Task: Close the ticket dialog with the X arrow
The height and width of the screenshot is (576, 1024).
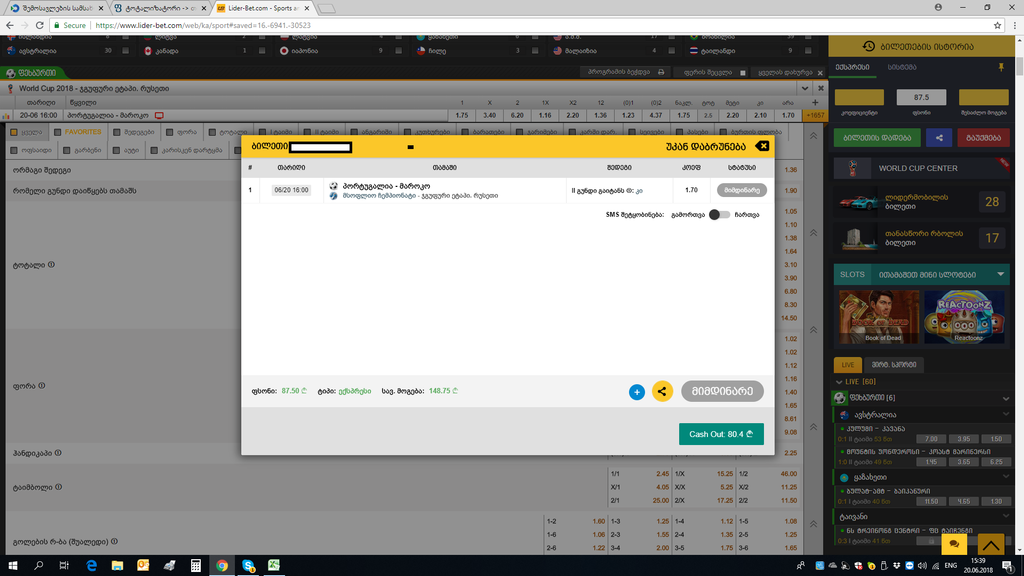Action: [762, 146]
